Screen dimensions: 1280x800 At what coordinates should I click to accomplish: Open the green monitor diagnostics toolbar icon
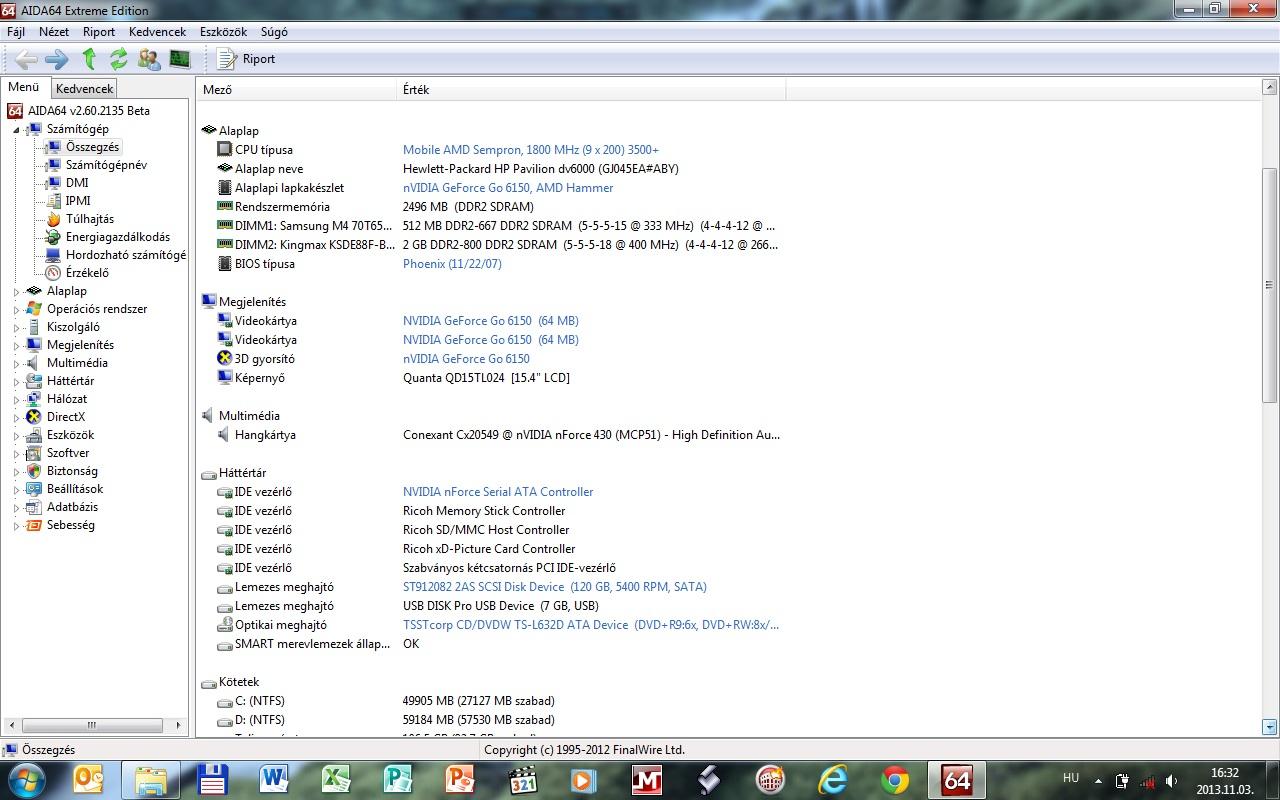pos(180,59)
